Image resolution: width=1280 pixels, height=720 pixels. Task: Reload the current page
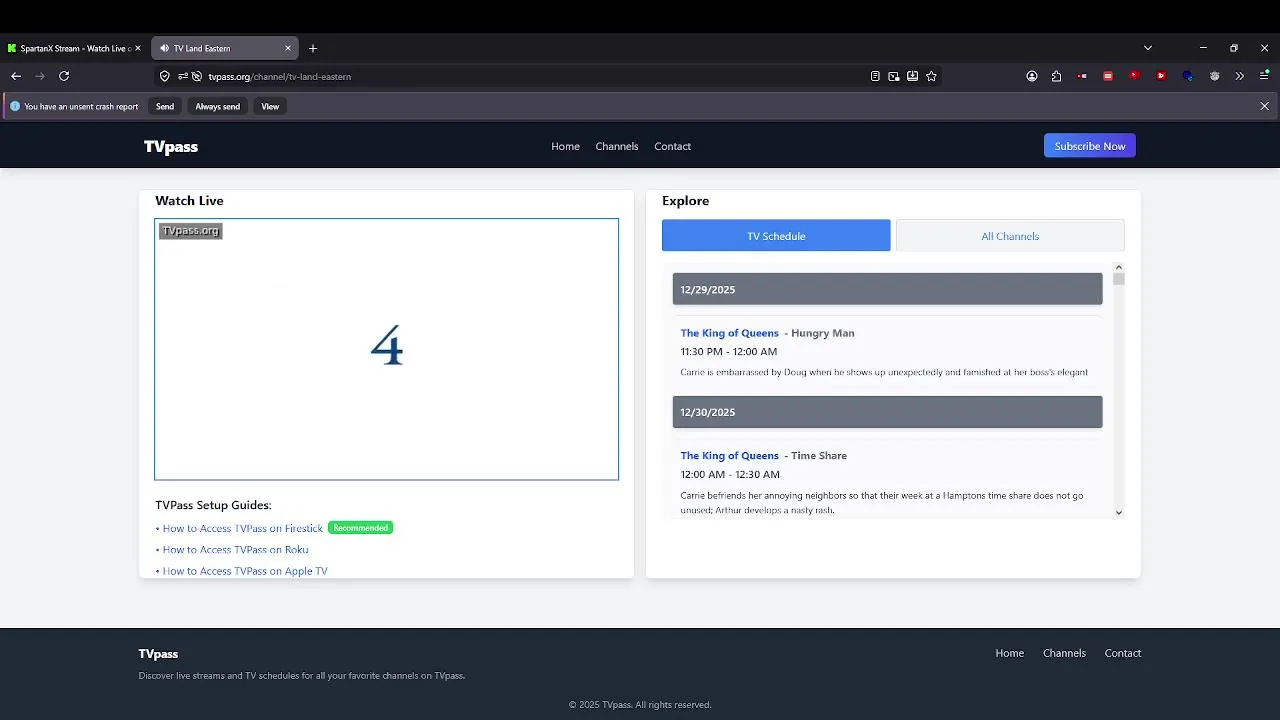(x=64, y=76)
